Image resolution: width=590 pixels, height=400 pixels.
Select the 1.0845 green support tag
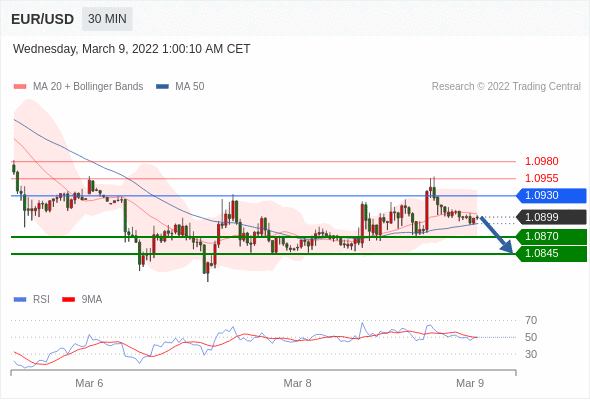point(551,254)
